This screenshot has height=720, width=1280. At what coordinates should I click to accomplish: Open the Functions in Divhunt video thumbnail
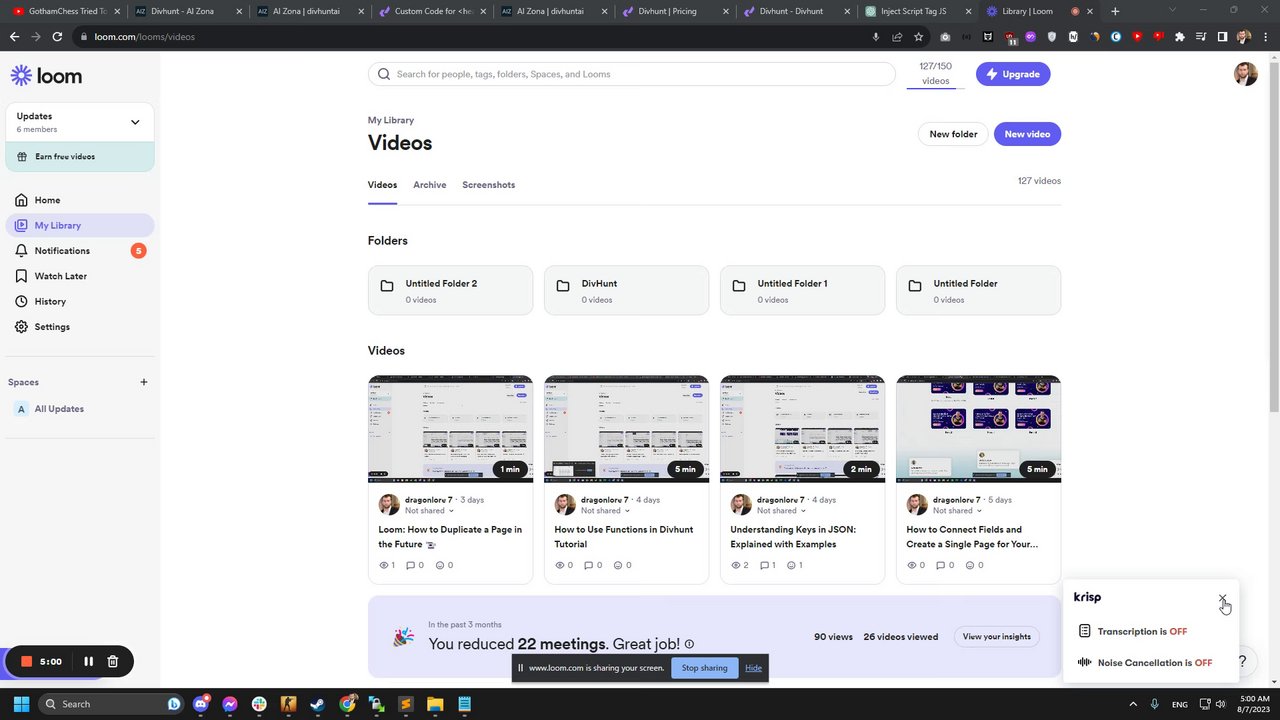click(x=626, y=429)
